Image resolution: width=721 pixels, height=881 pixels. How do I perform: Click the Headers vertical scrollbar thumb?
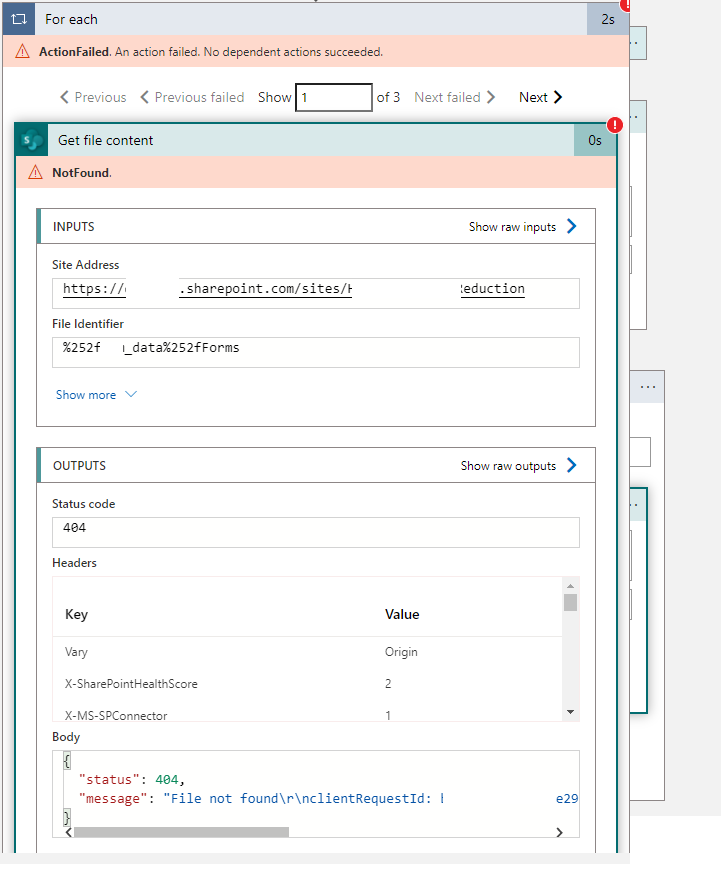pos(570,602)
